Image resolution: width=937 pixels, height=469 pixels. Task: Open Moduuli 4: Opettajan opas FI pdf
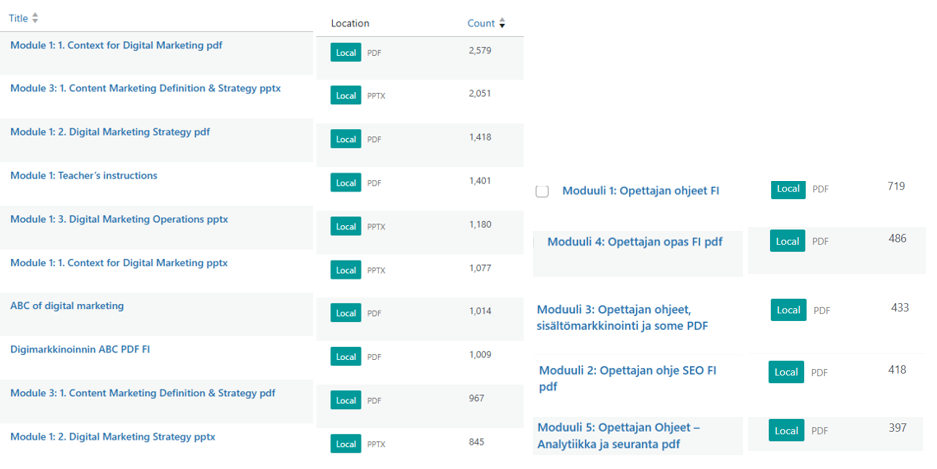click(634, 242)
